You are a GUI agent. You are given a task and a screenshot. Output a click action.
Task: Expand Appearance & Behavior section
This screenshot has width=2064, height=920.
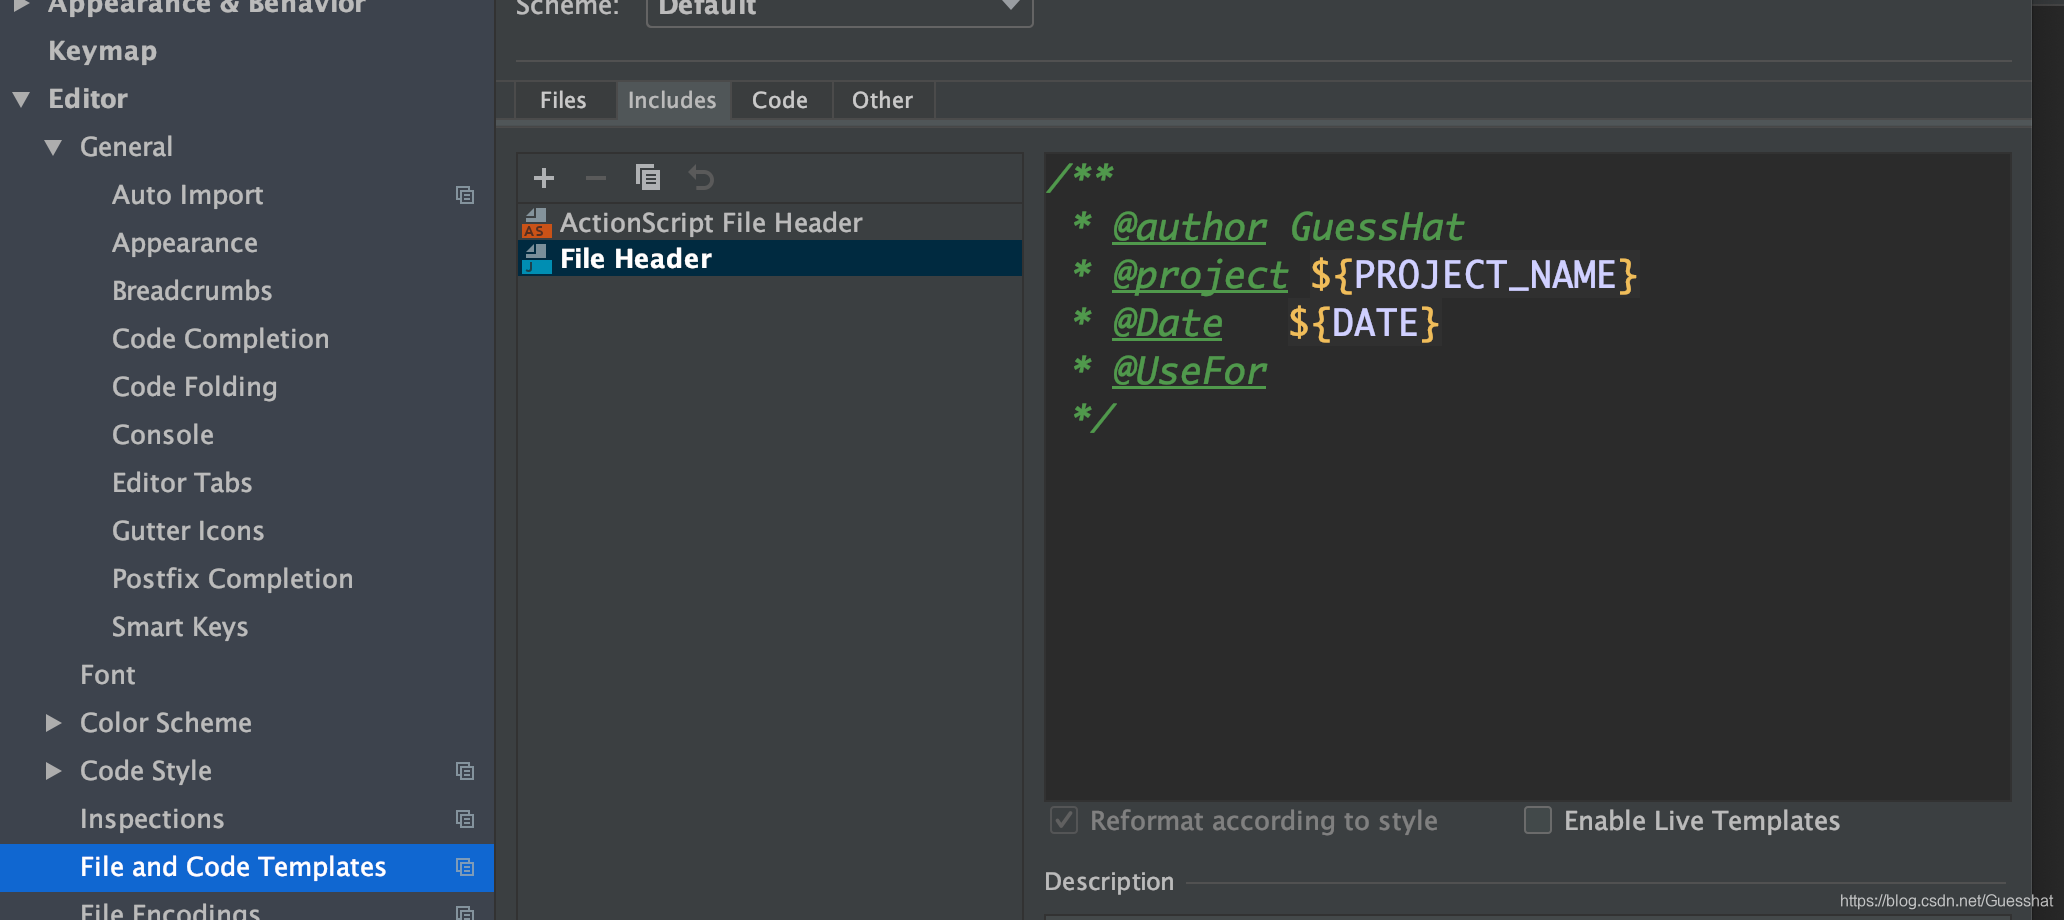tap(21, 6)
